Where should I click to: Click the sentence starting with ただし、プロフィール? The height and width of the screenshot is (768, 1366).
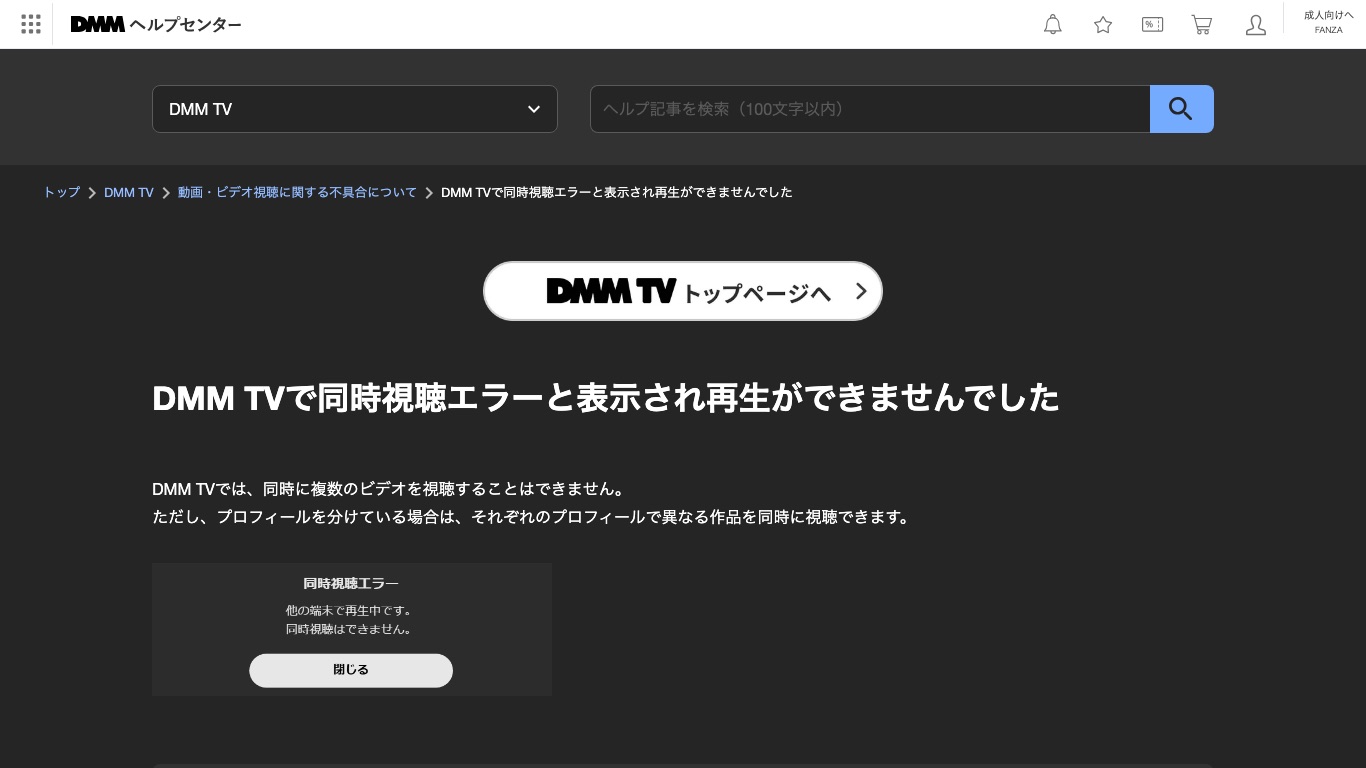(x=532, y=517)
